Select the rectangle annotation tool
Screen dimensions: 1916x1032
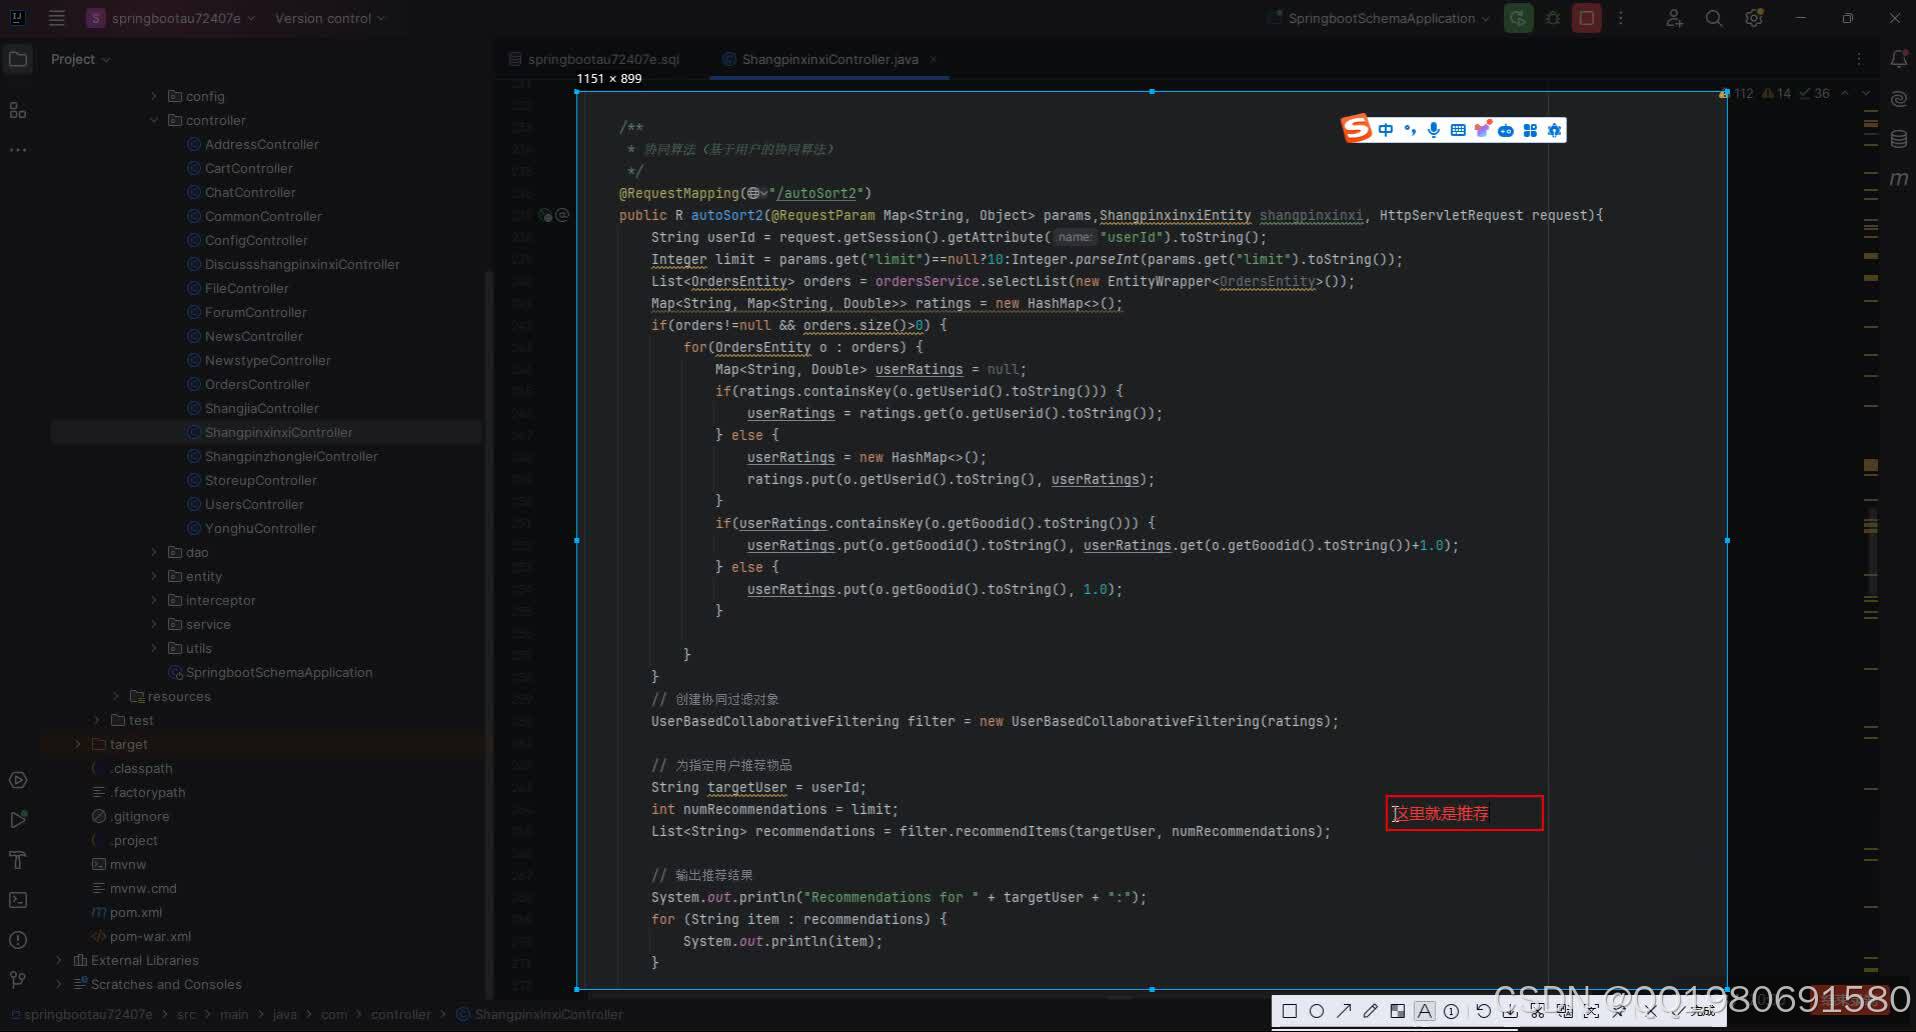(x=1290, y=1011)
